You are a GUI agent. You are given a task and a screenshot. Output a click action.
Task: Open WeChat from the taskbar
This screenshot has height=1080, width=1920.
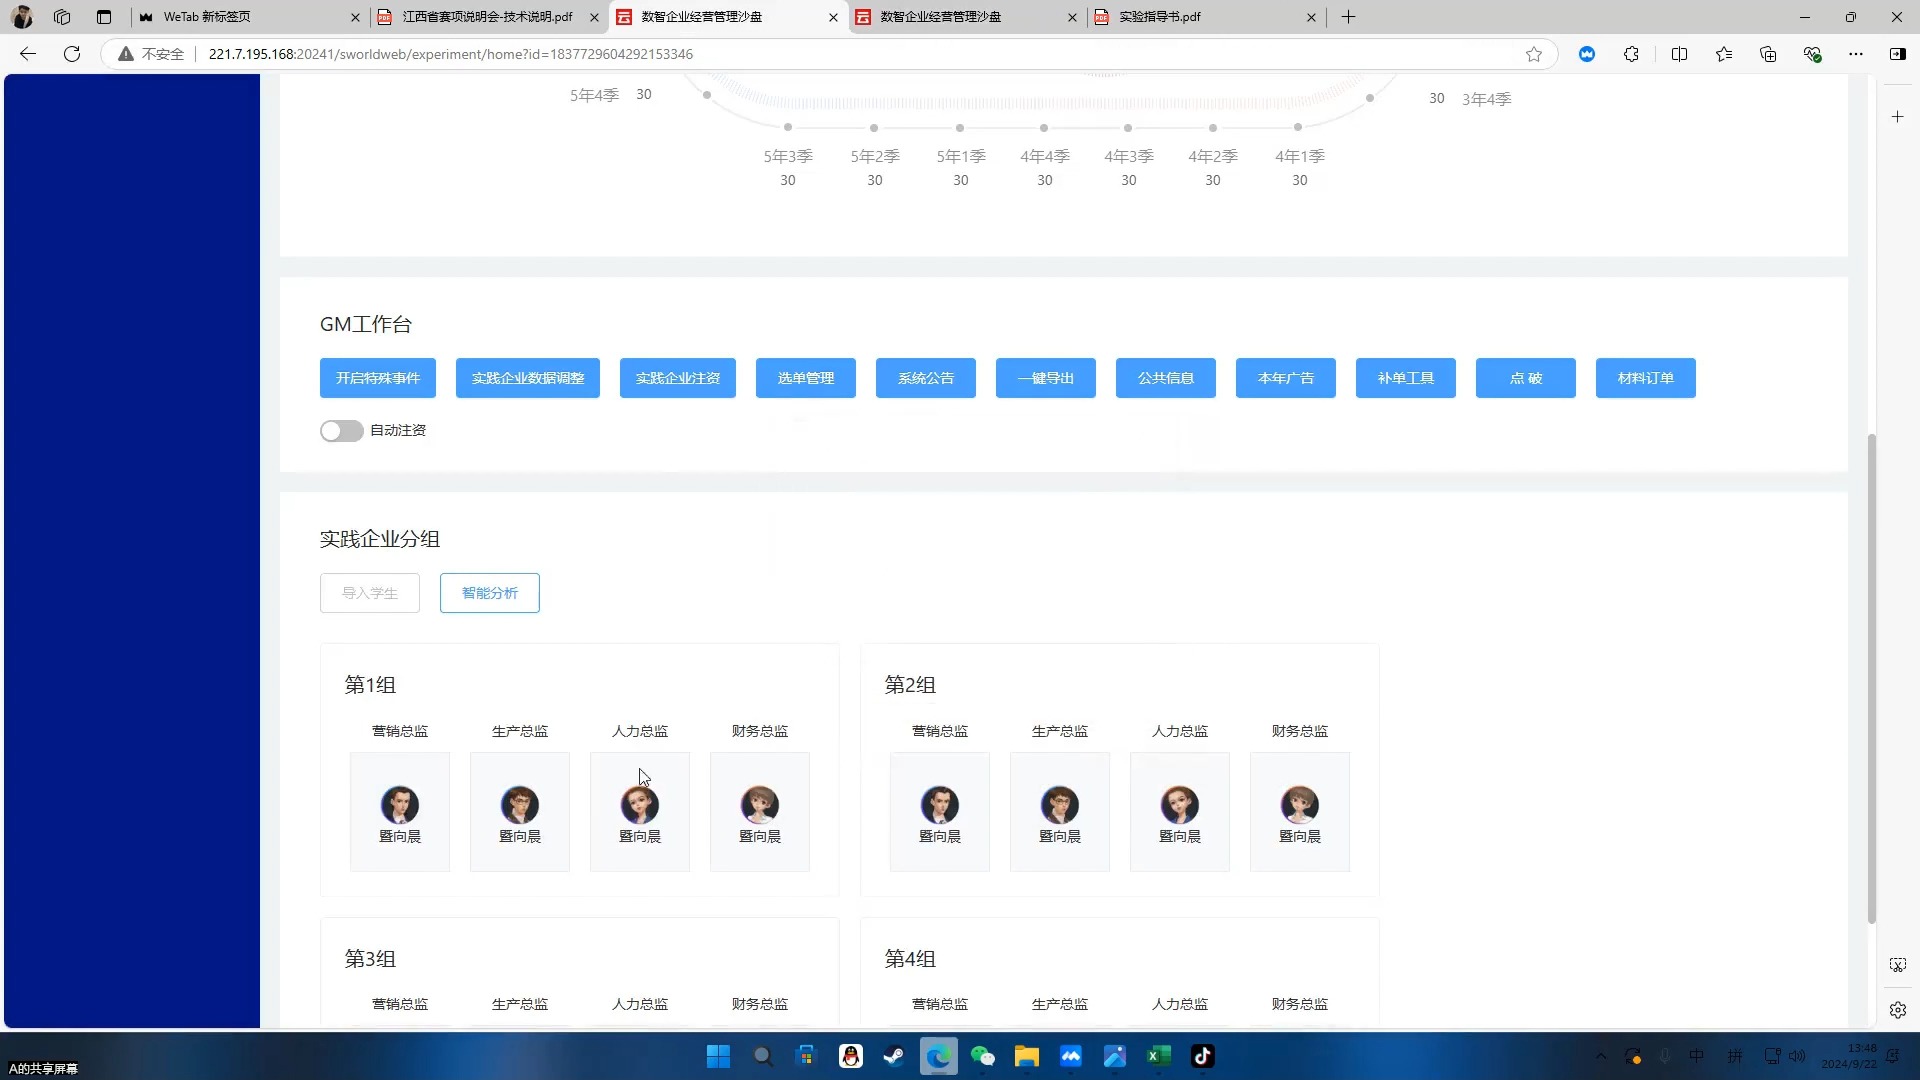click(982, 1056)
